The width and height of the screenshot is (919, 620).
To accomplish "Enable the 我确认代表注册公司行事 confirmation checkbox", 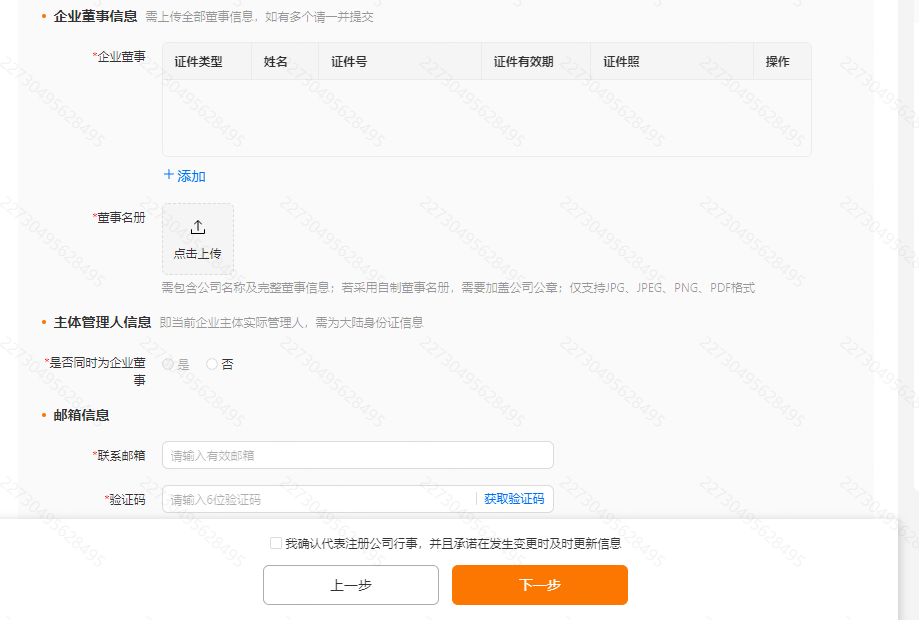I will (x=276, y=543).
